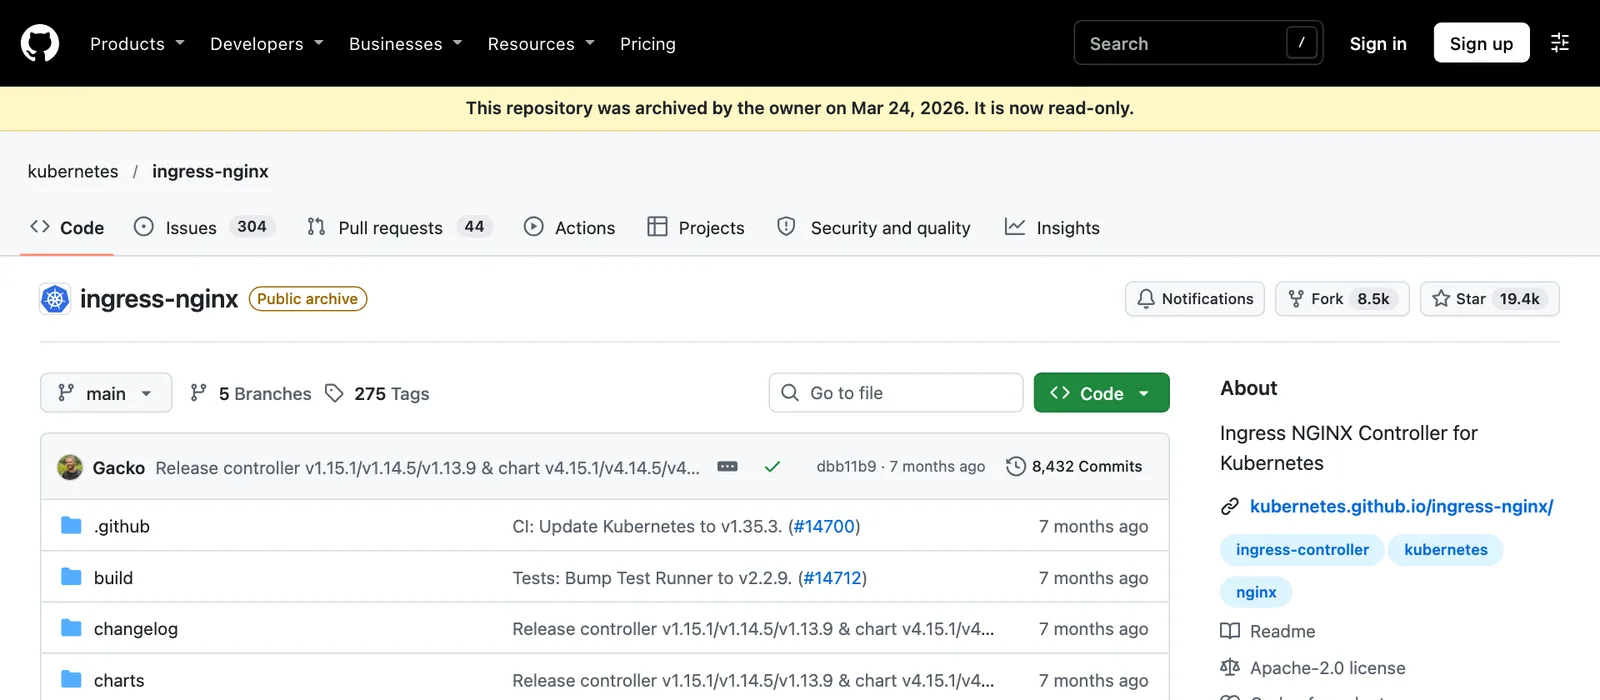
Task: Open kubernetes.github.io/ingress-nginx/ website link
Action: pos(1401,506)
